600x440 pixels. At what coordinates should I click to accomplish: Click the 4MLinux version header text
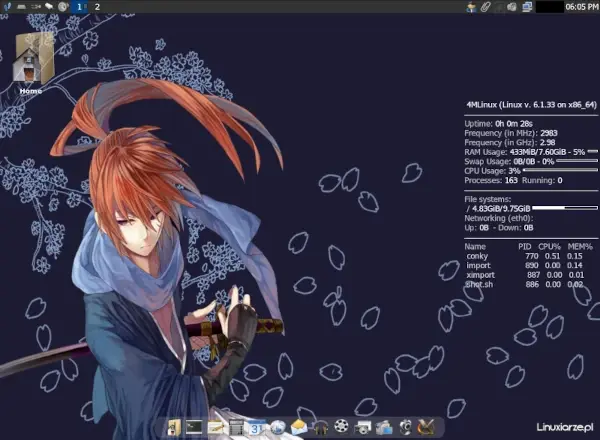[x=531, y=105]
